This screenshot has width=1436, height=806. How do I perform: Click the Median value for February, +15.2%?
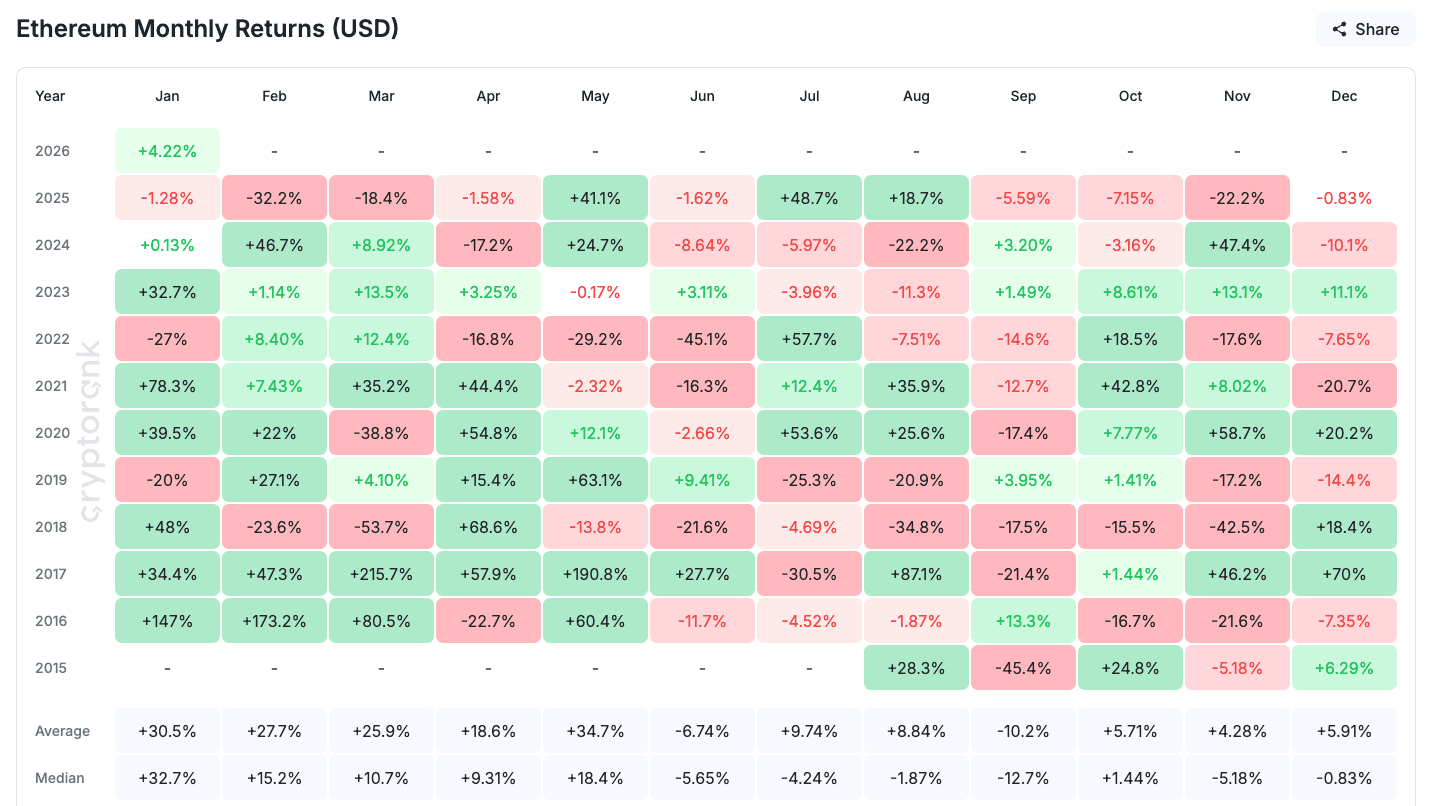pos(274,778)
